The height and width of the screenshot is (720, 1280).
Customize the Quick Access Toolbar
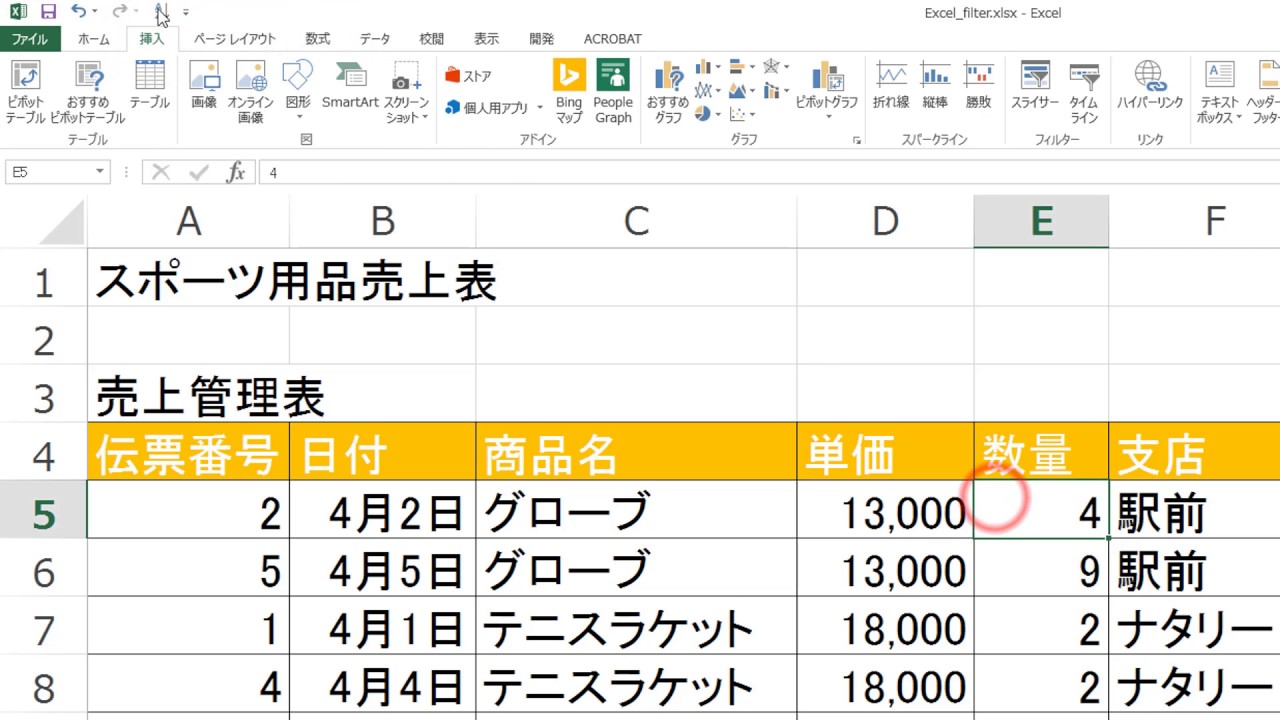(x=186, y=13)
